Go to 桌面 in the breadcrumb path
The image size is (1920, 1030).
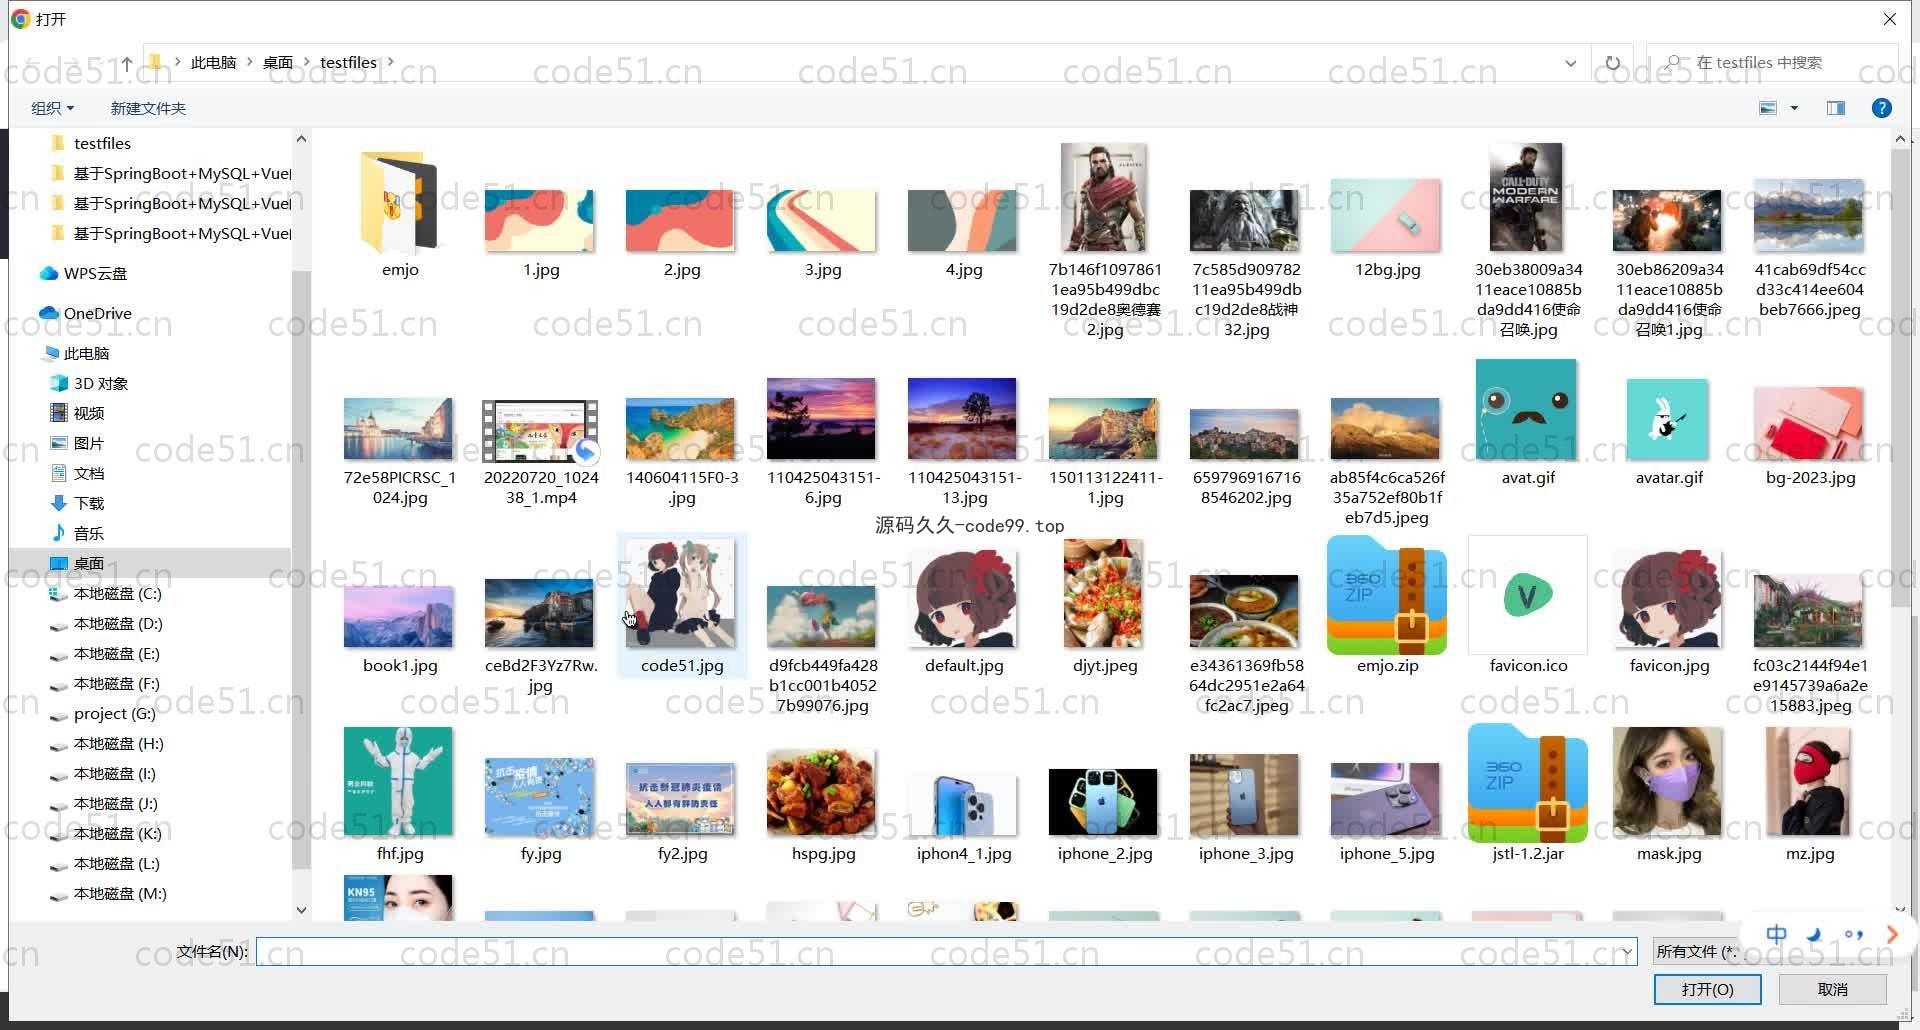[278, 62]
